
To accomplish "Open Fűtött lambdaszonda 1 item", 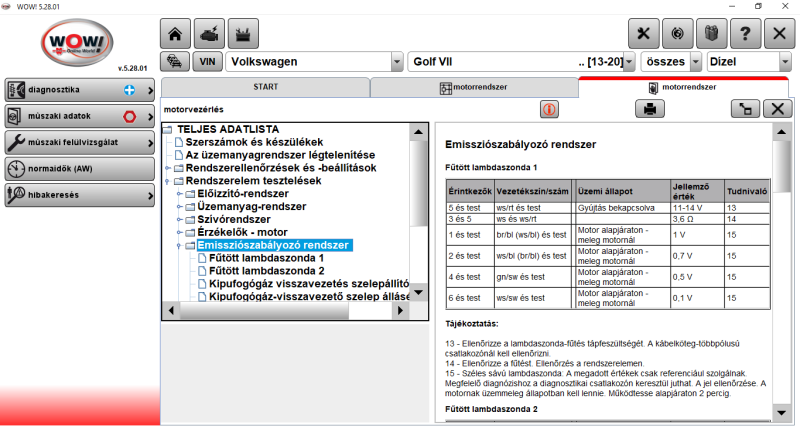I will point(266,258).
